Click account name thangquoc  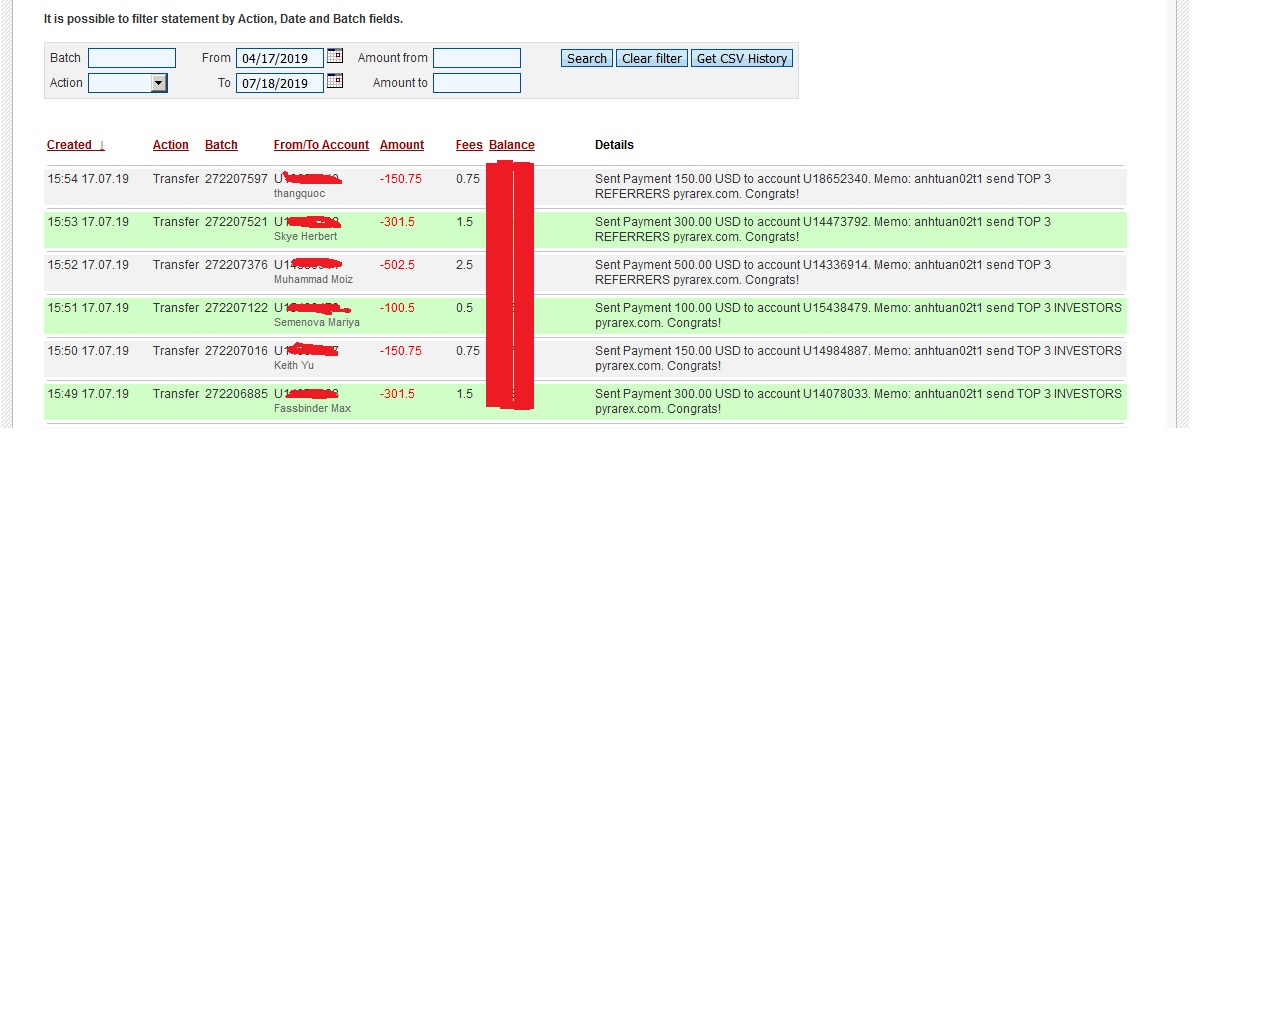pos(299,194)
